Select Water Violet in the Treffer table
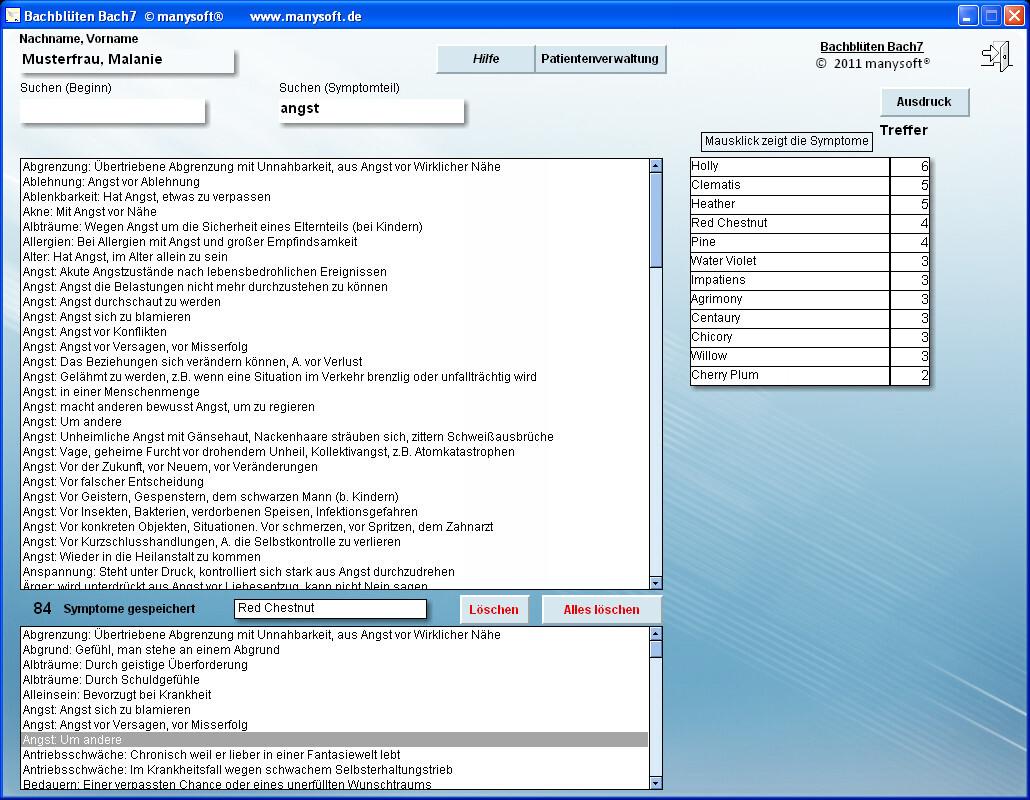1030x800 pixels. 790,261
